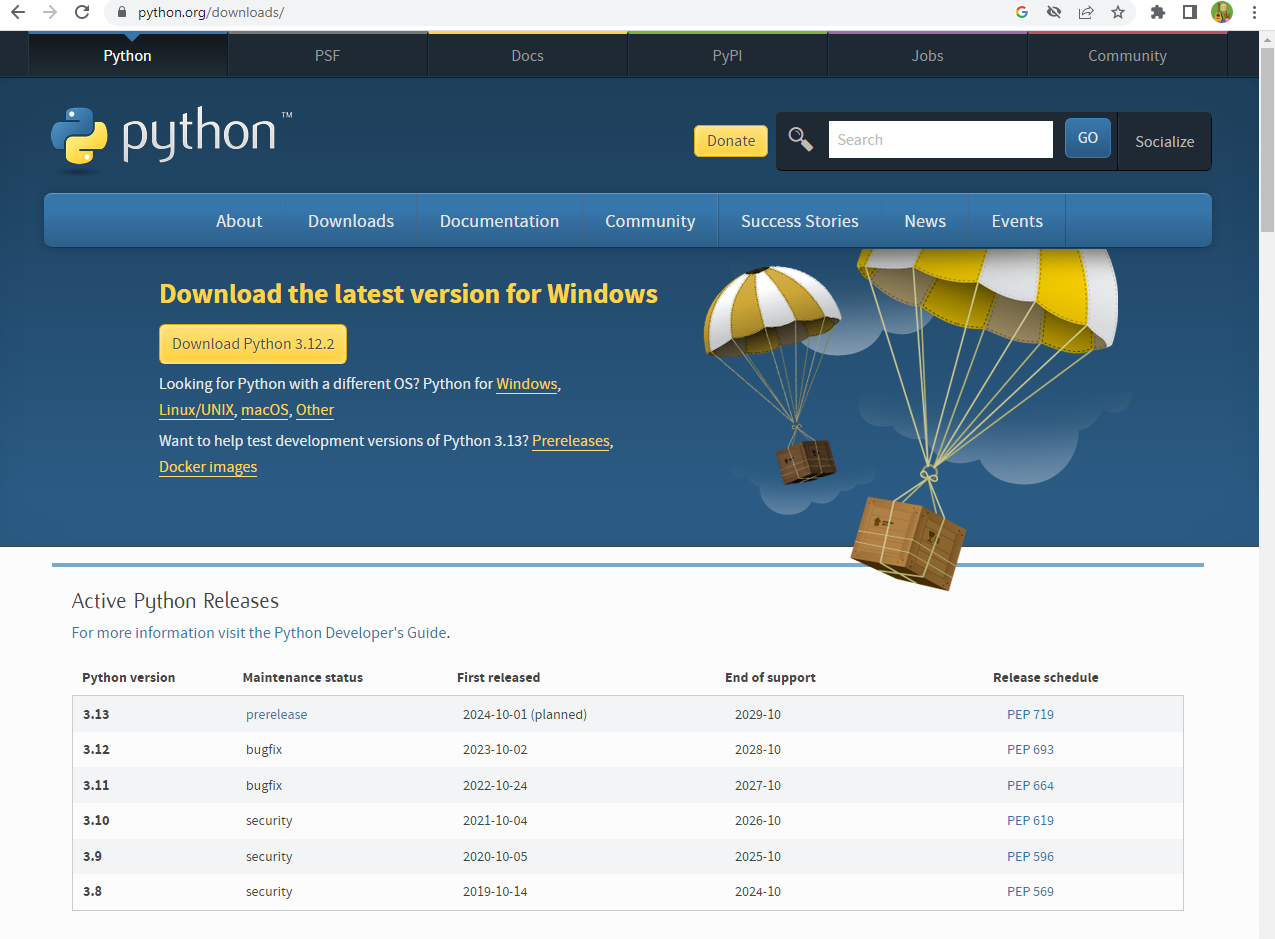The height and width of the screenshot is (939, 1275).
Task: Click the 2024-10 end of support cell
Action: [x=758, y=892]
